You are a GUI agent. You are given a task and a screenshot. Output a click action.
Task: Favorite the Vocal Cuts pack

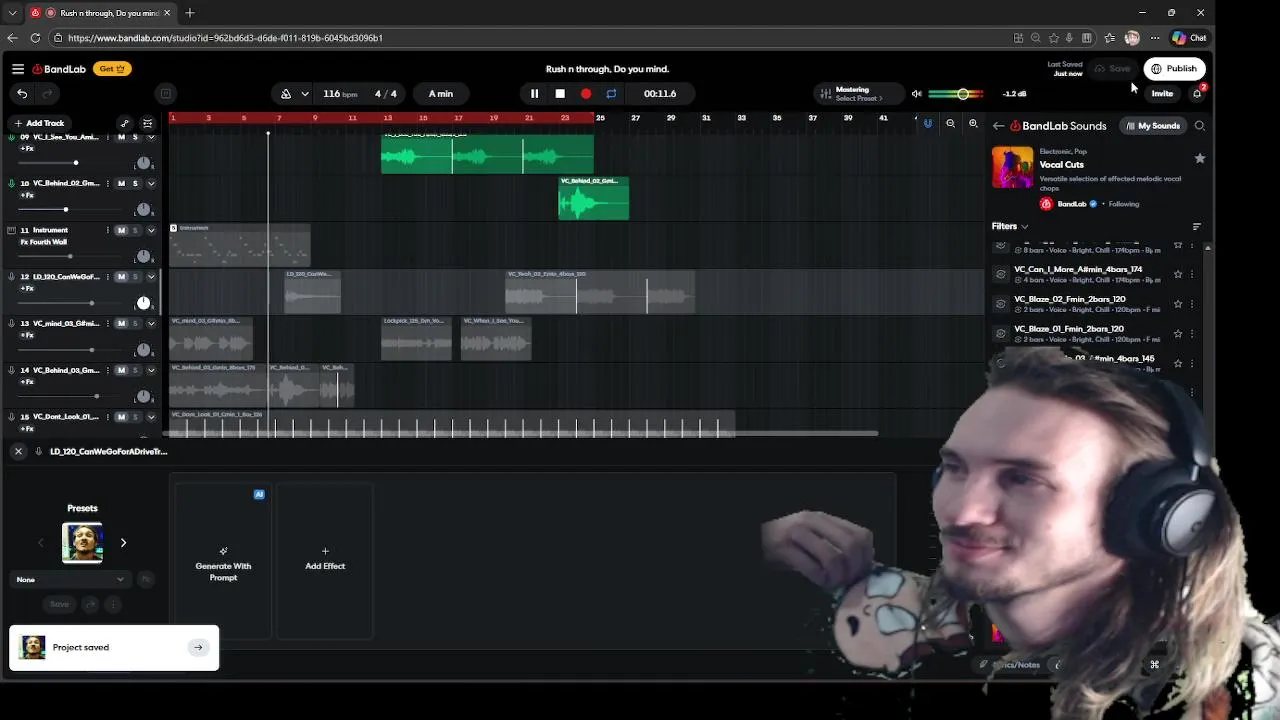1200,158
